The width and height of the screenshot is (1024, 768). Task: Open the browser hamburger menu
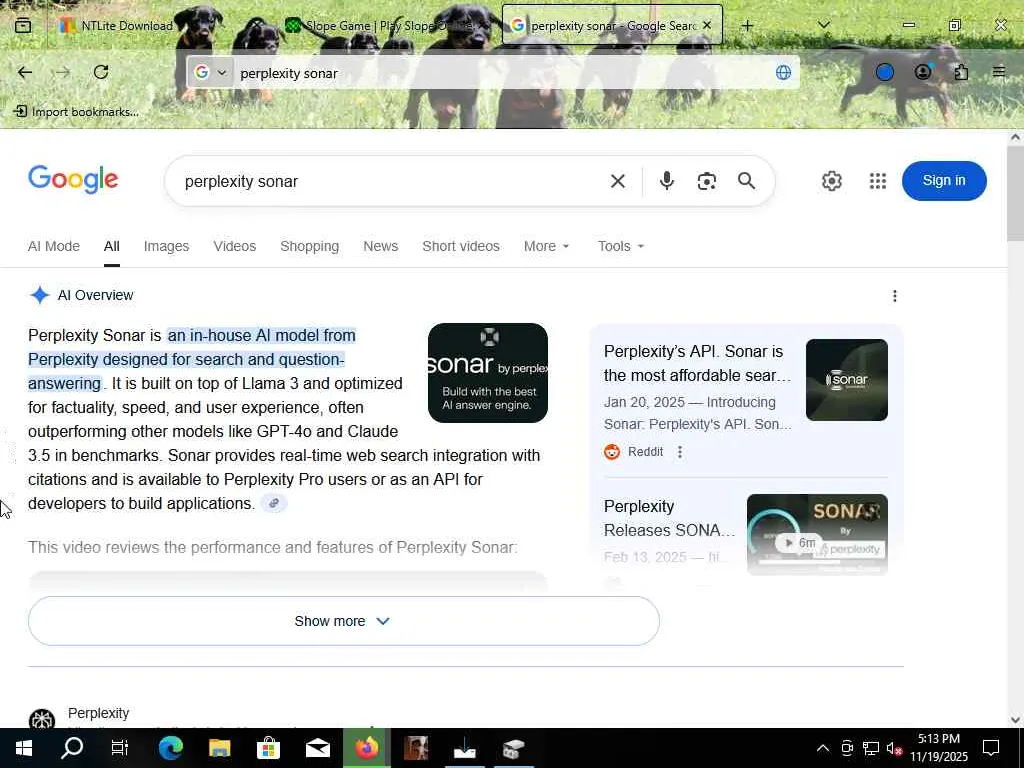999,72
